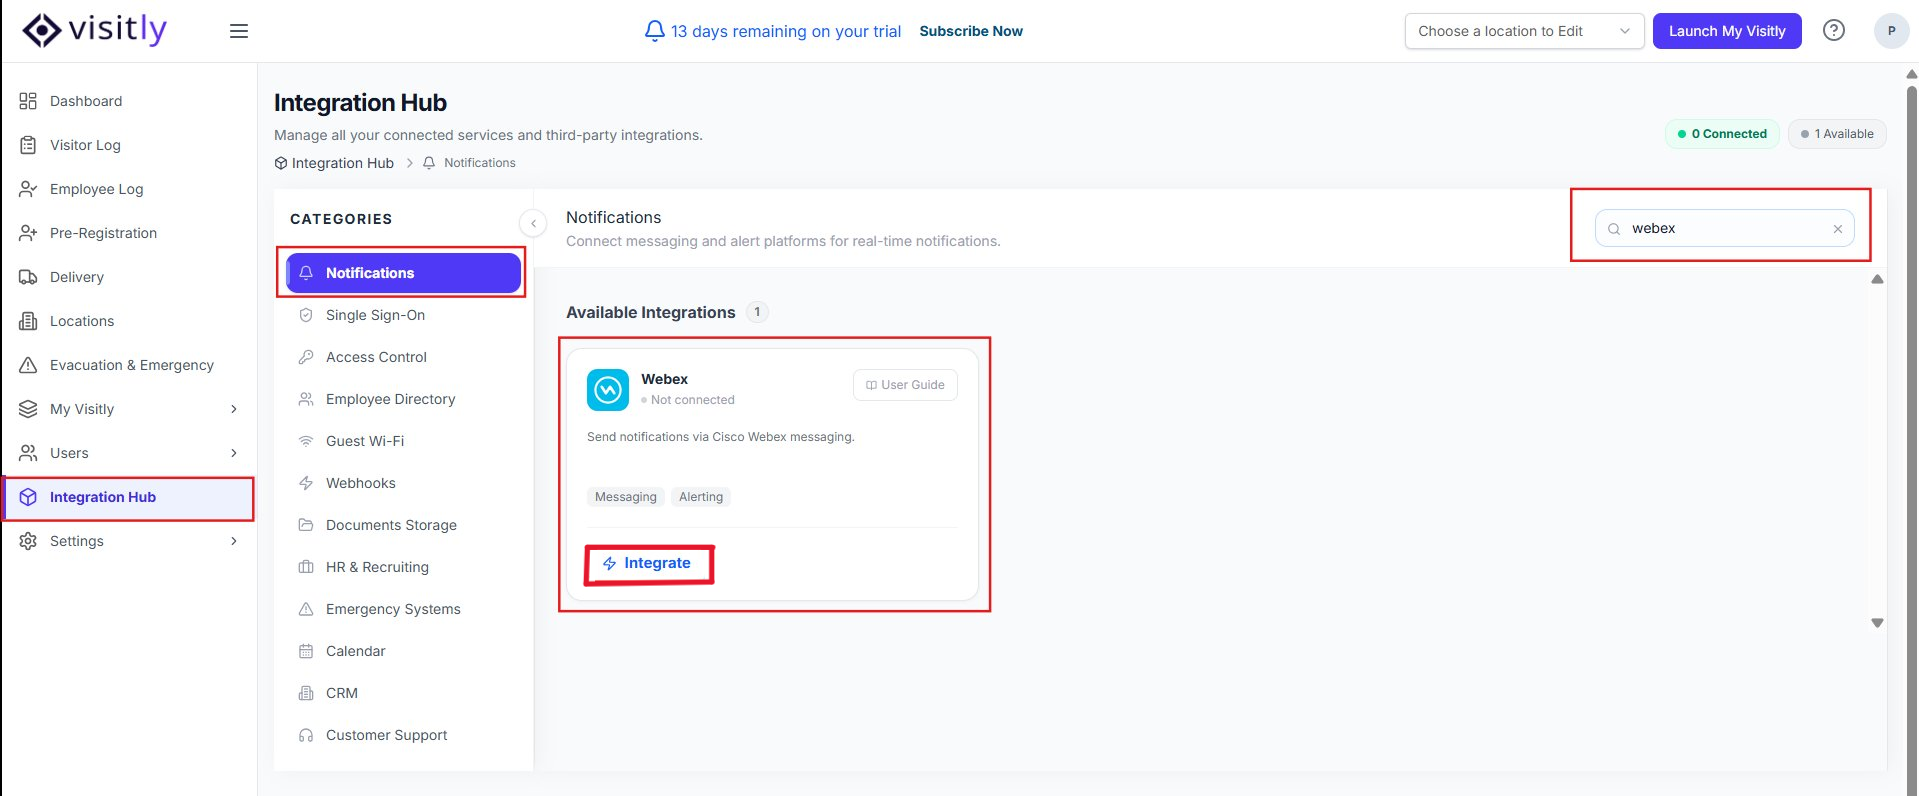Click the Visitor Log clipboard icon
Screen dimensions: 1919x796
(x=28, y=145)
